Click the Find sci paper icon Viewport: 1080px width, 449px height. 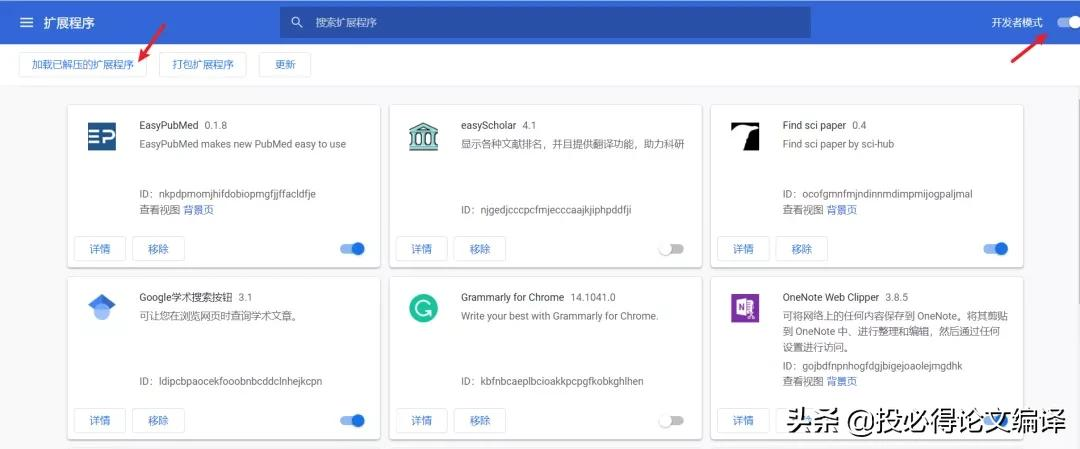click(x=745, y=137)
